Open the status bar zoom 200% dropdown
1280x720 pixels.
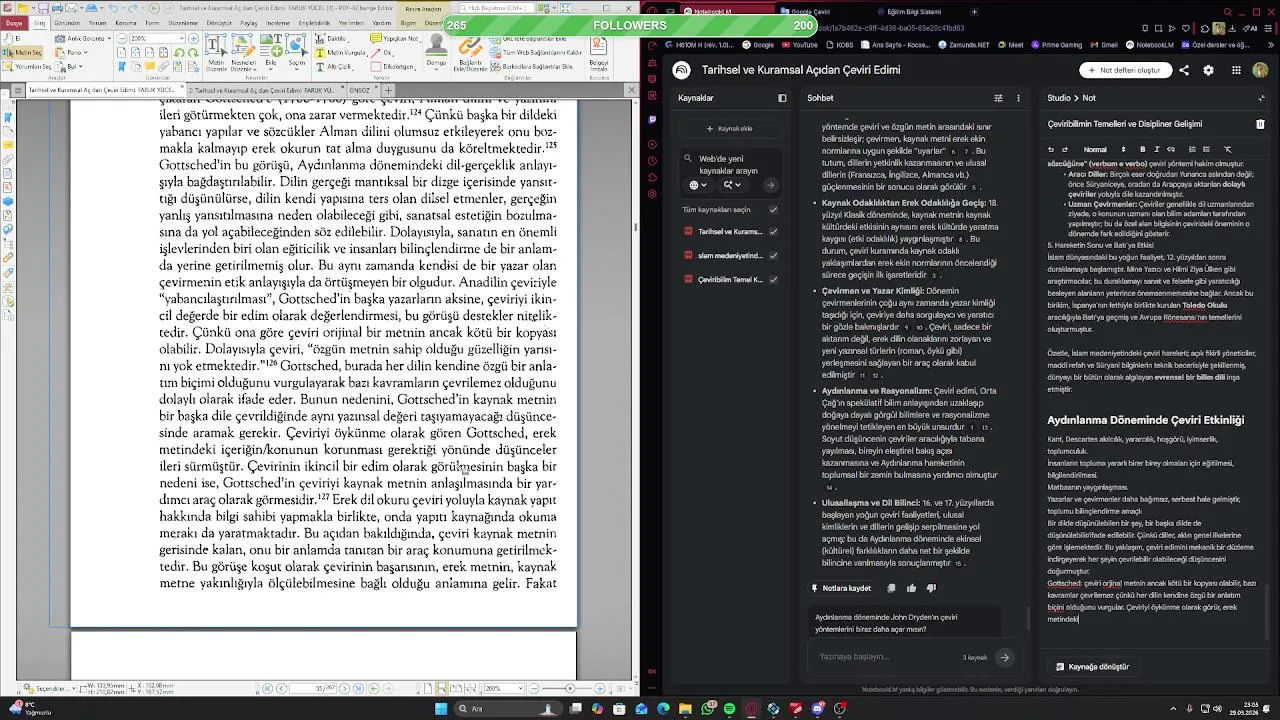(520, 688)
